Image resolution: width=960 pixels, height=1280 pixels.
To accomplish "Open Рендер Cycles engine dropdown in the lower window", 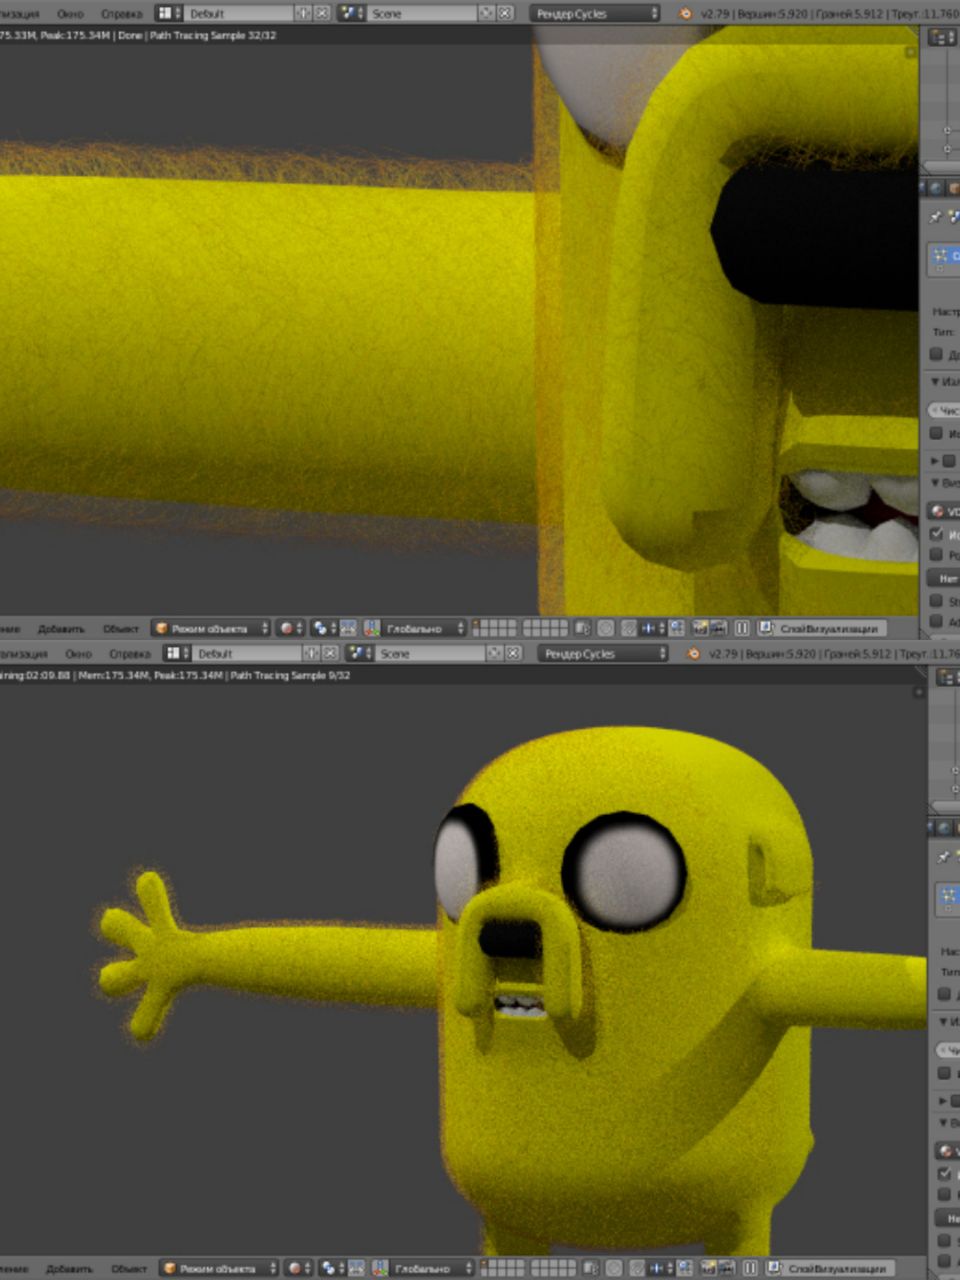I will tap(603, 653).
